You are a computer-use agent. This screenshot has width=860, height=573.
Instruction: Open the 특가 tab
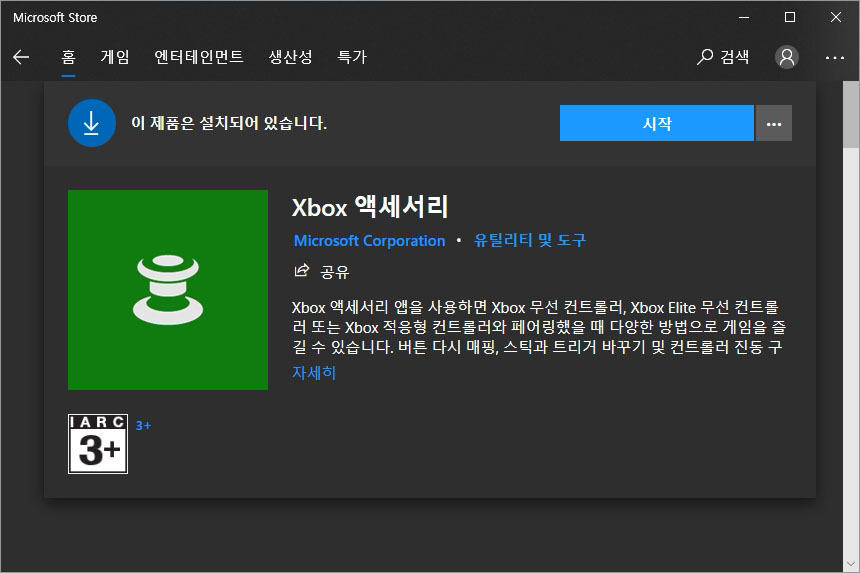point(352,57)
